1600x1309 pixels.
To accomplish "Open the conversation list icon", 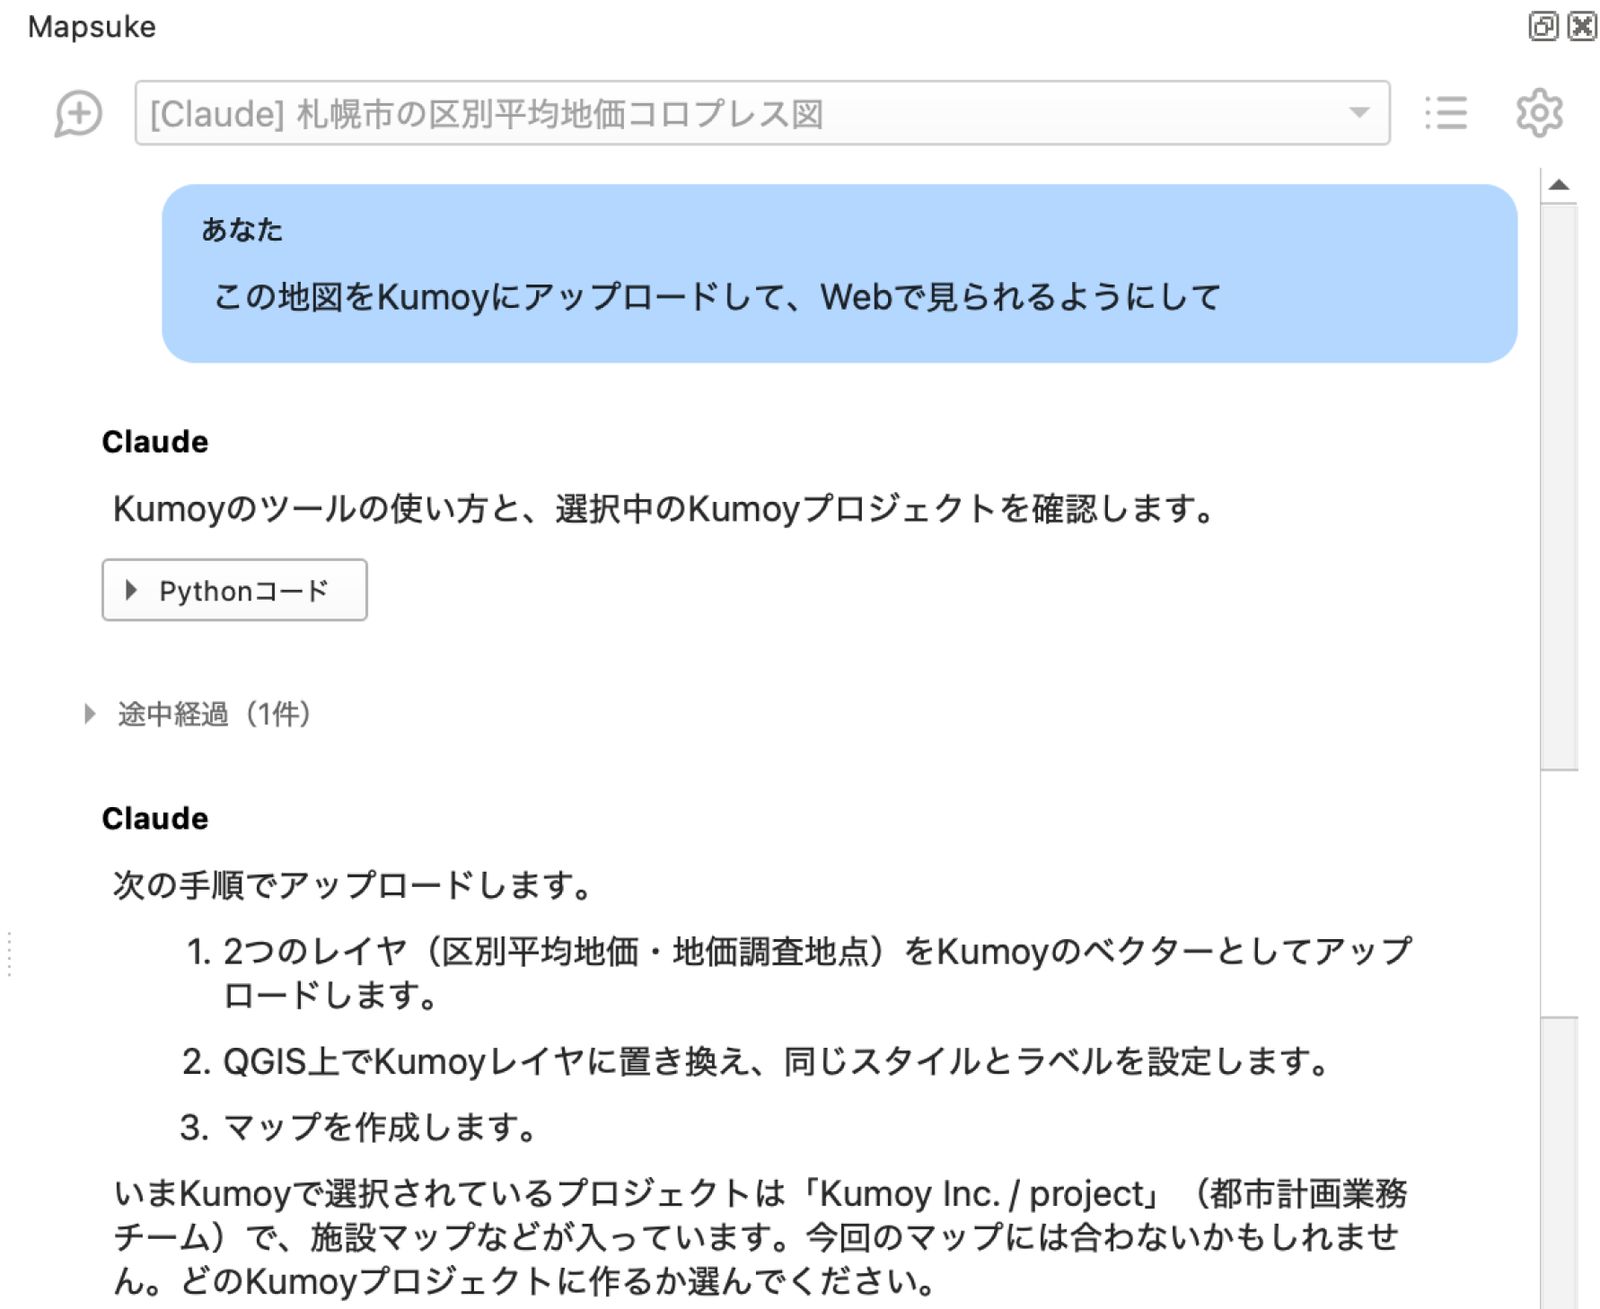I will pyautogui.click(x=1445, y=113).
